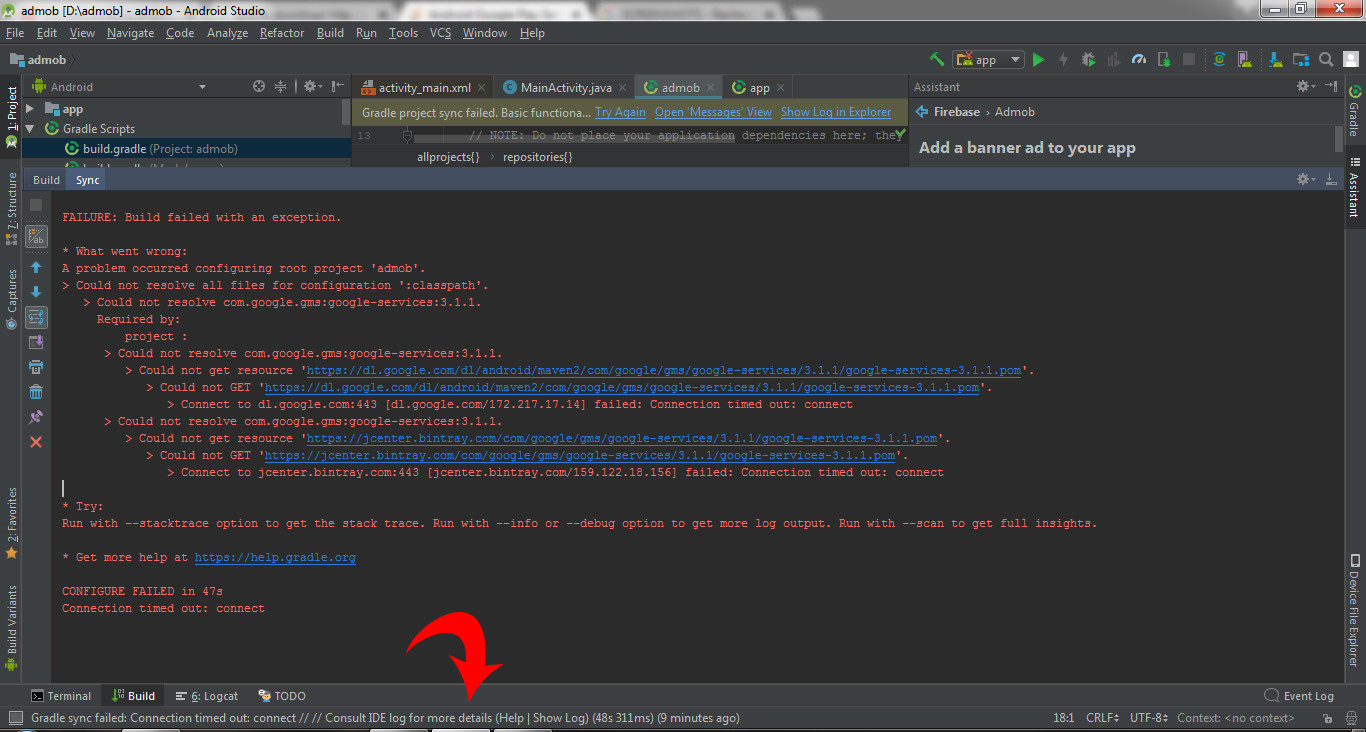
Task: Print the Sync output
Action: click(36, 367)
